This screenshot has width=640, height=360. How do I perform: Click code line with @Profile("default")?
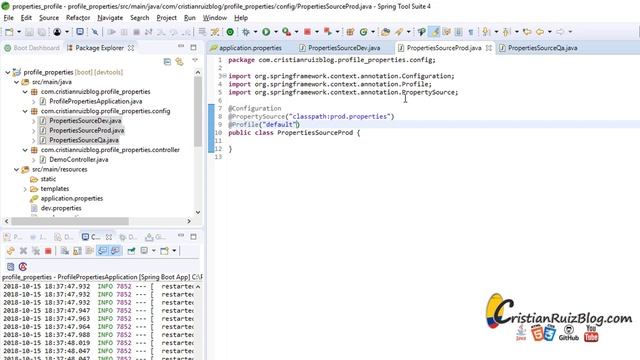click(264, 124)
